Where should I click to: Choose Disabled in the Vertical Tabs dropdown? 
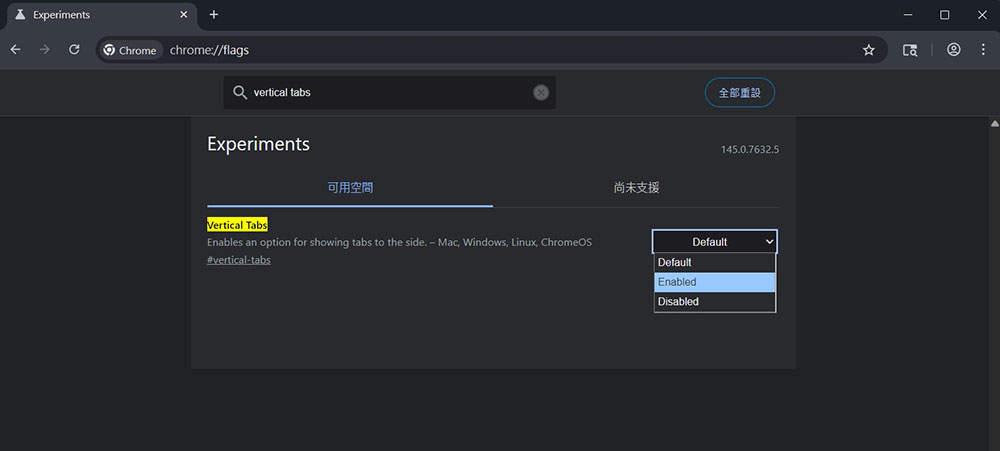click(x=714, y=302)
